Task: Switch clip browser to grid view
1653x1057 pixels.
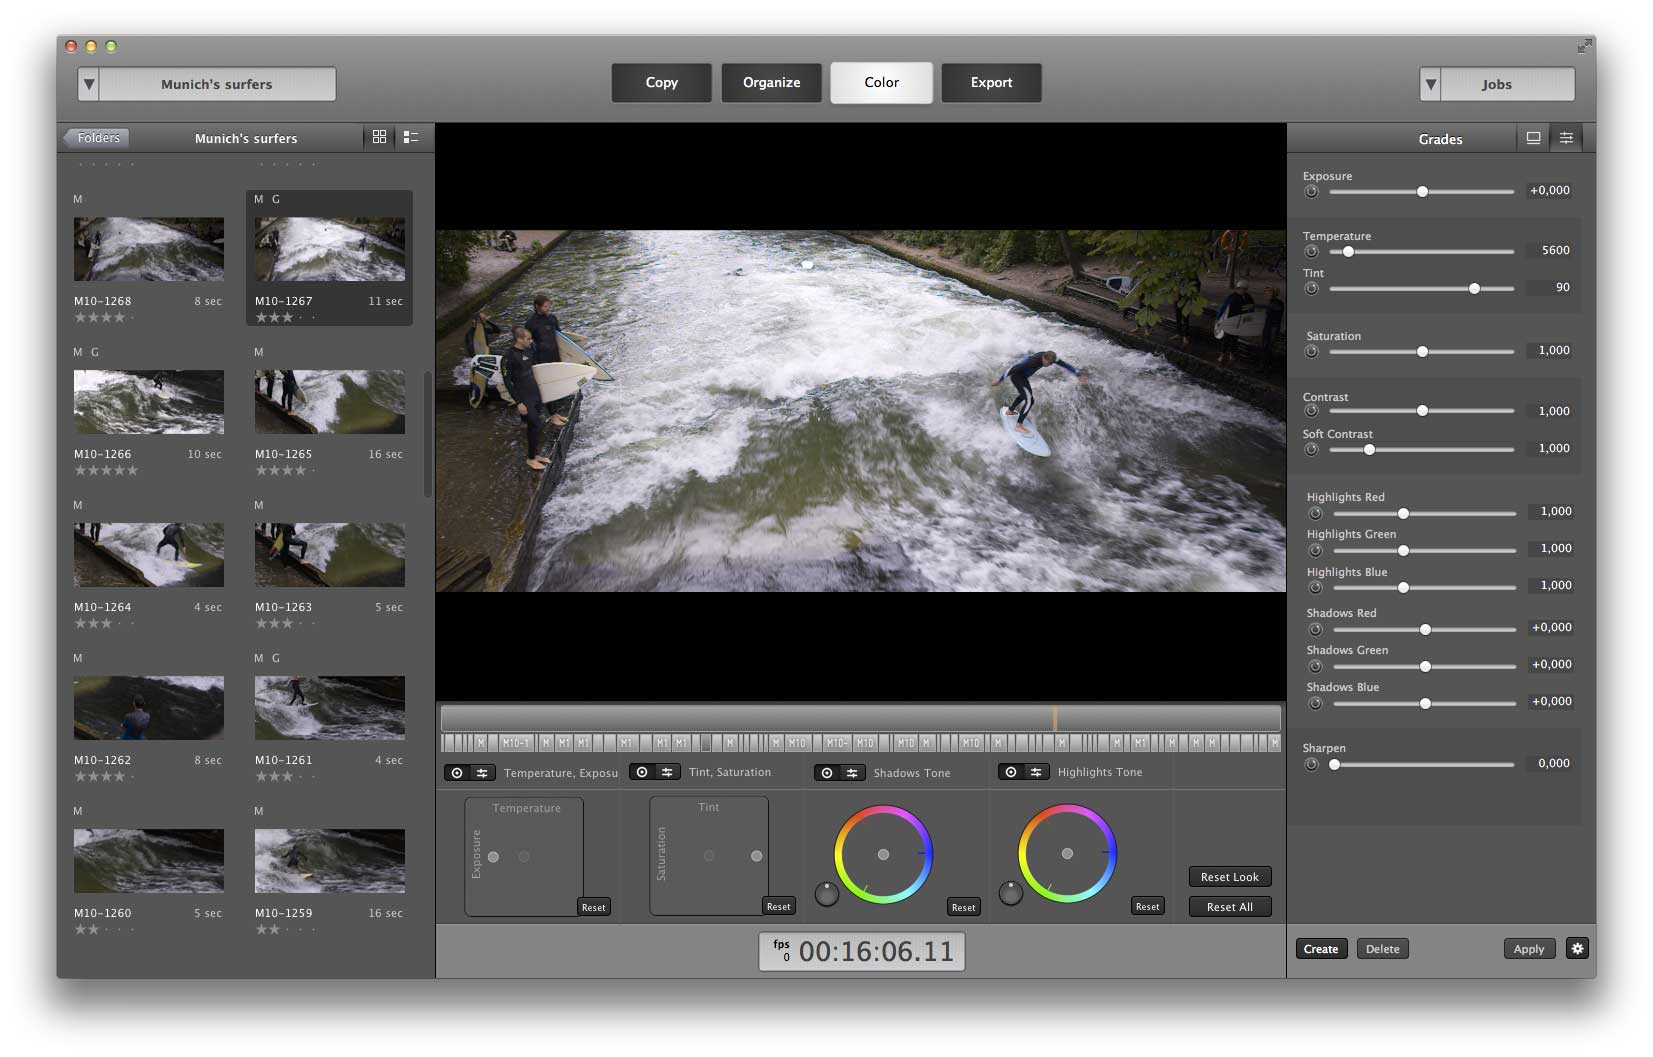Action: (379, 137)
